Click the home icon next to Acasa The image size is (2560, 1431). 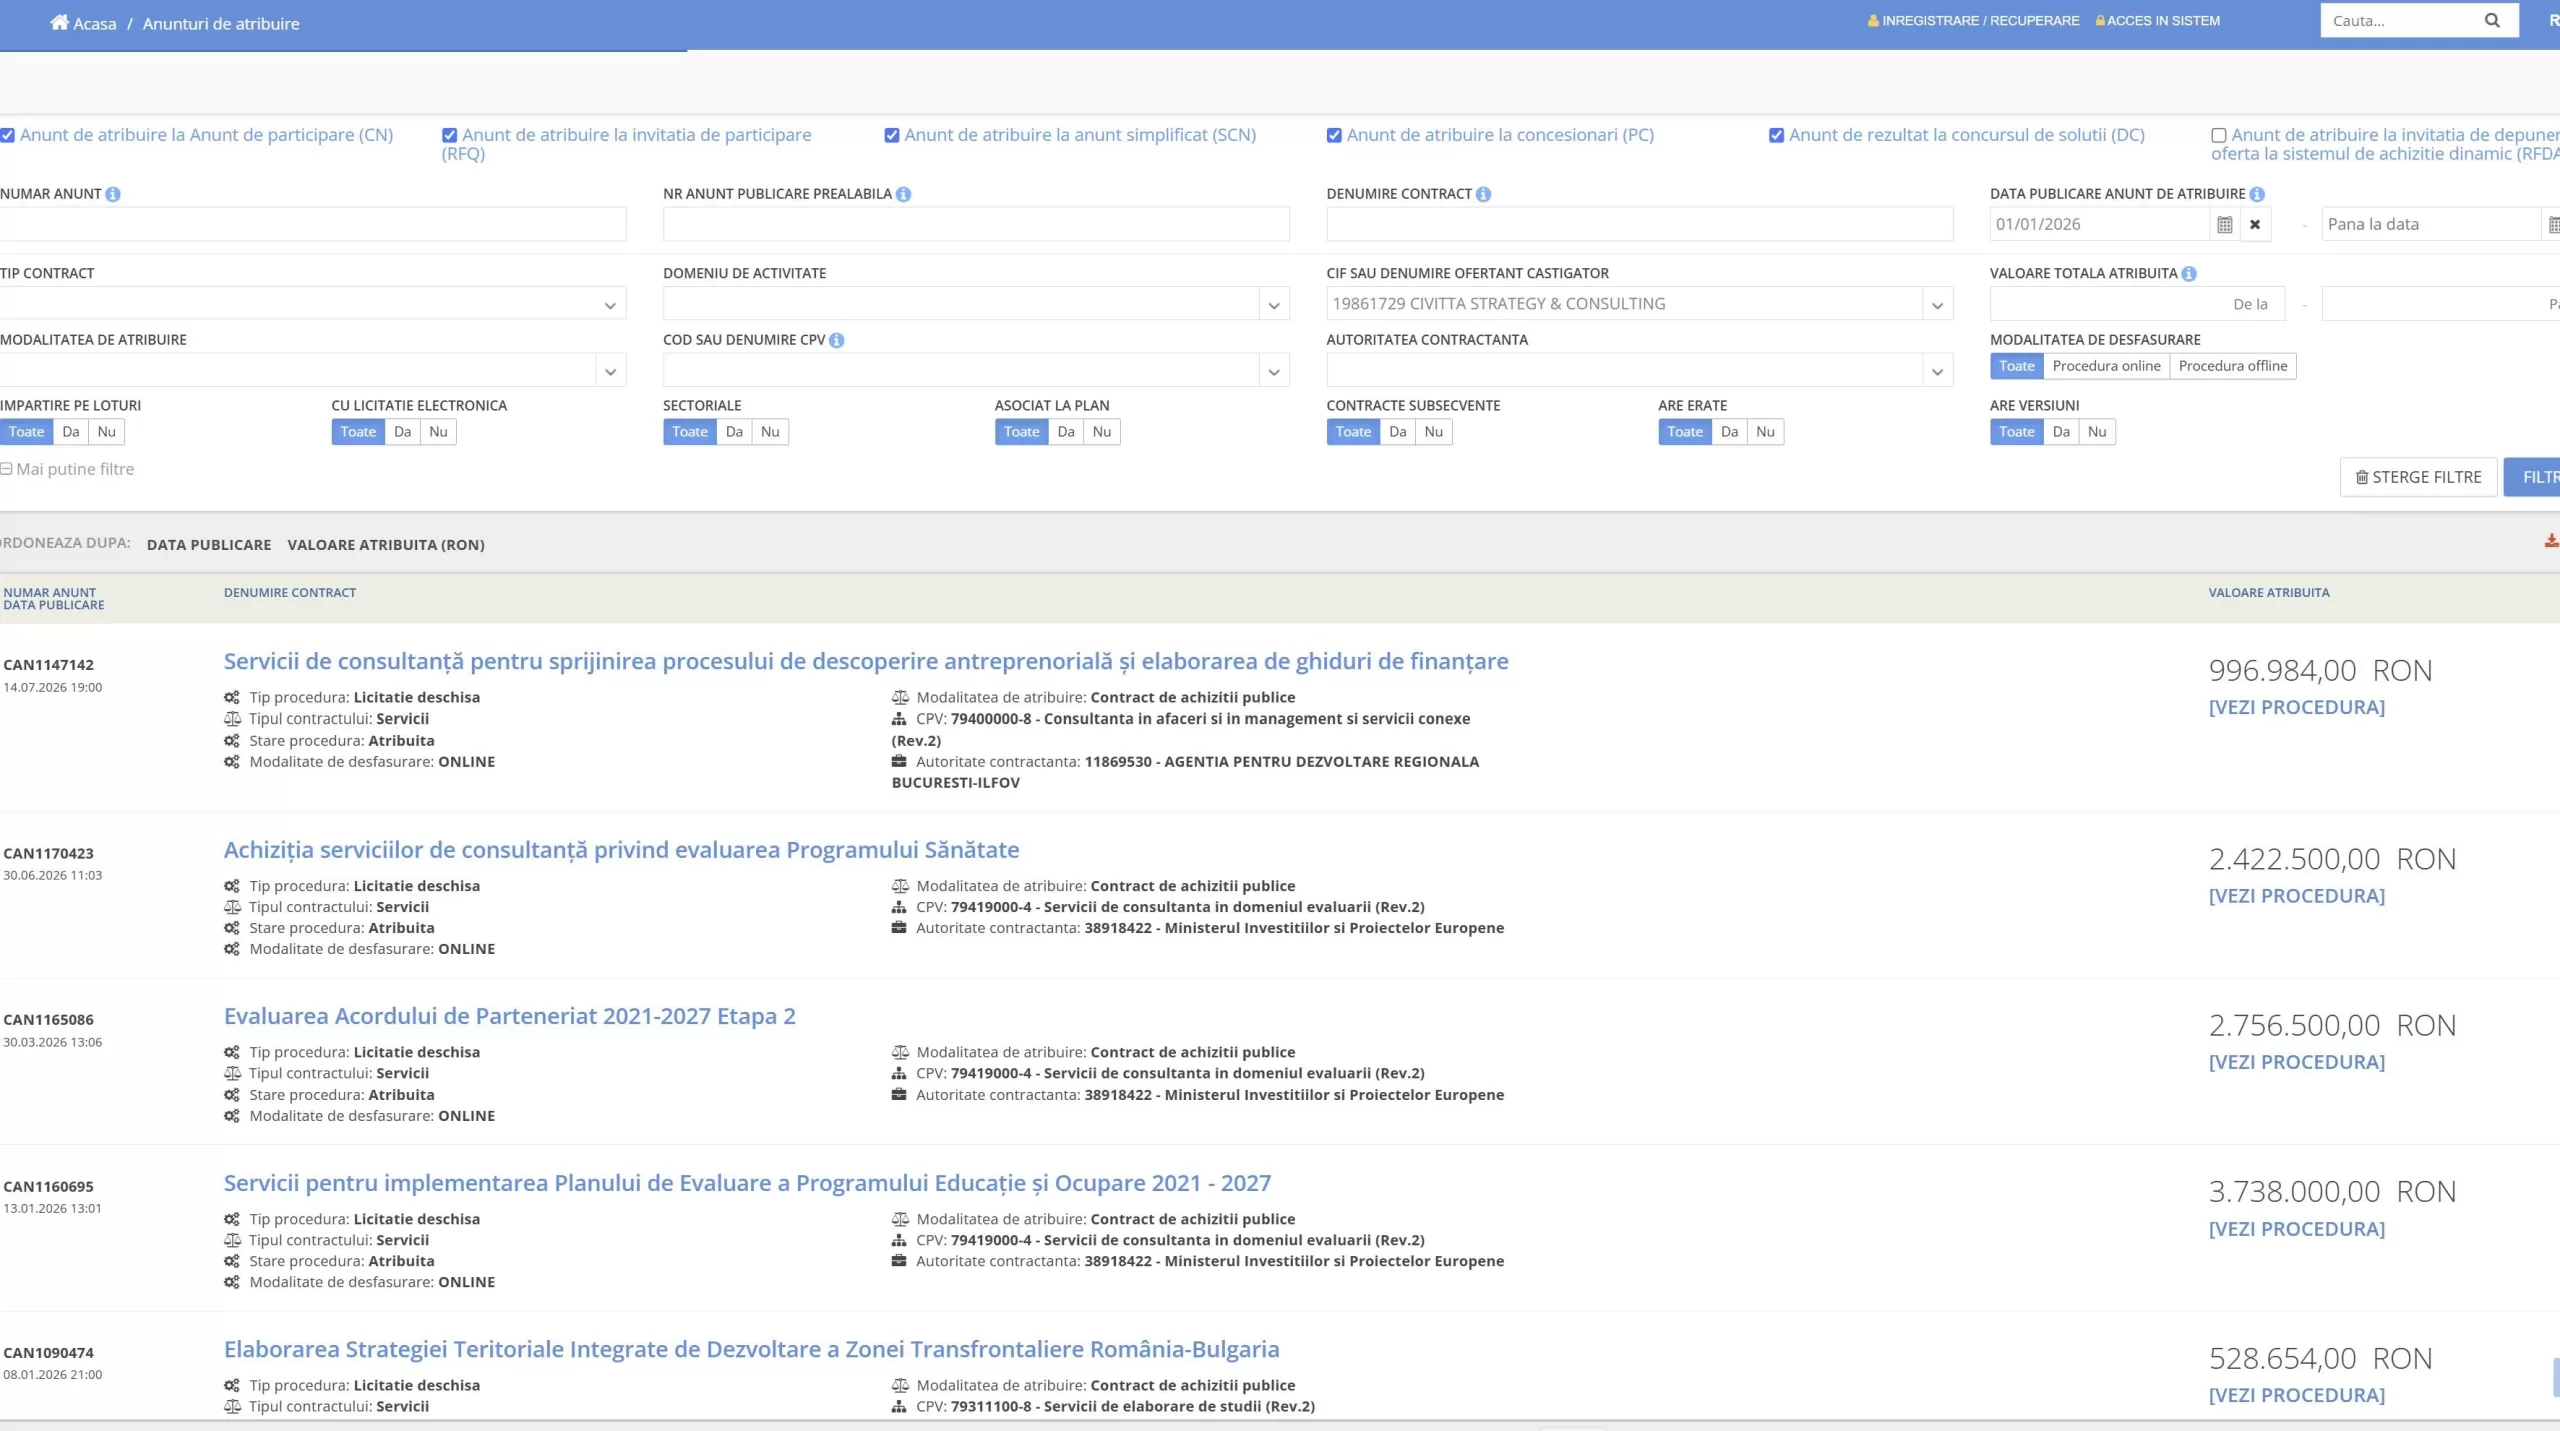pos(59,22)
